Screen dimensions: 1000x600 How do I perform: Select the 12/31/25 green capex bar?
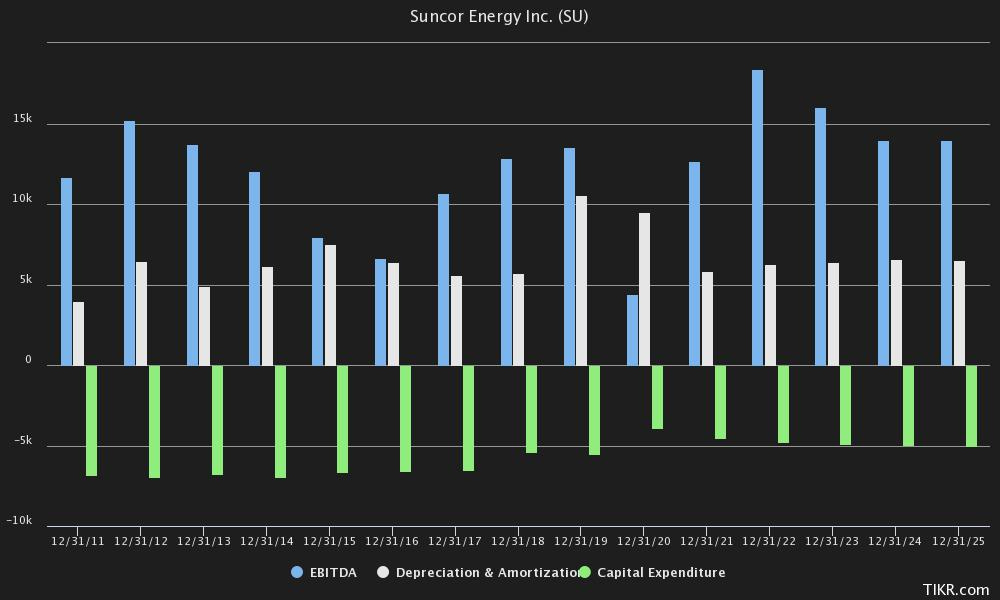(x=971, y=406)
